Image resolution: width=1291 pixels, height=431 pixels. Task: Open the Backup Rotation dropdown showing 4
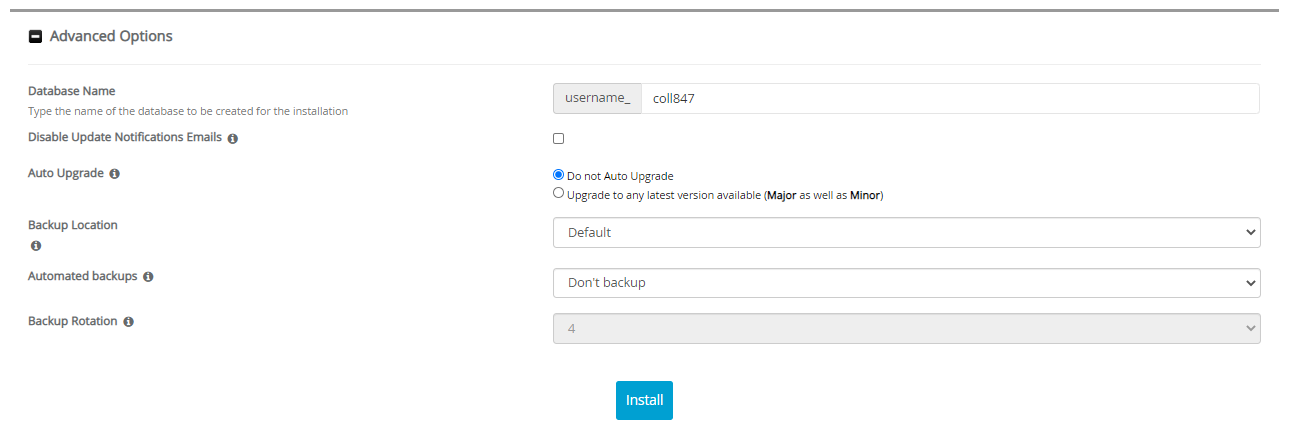coord(906,328)
